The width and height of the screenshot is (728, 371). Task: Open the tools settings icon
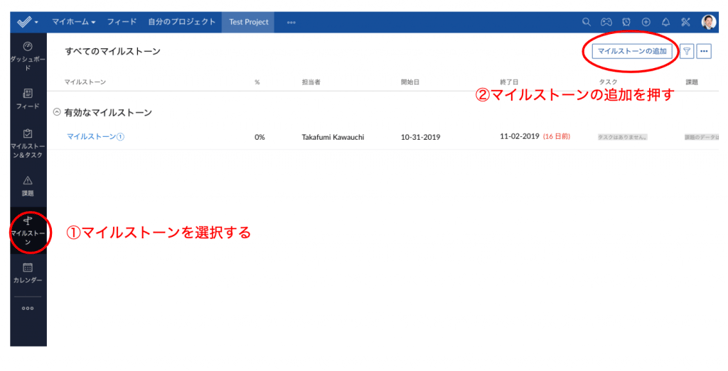686,22
